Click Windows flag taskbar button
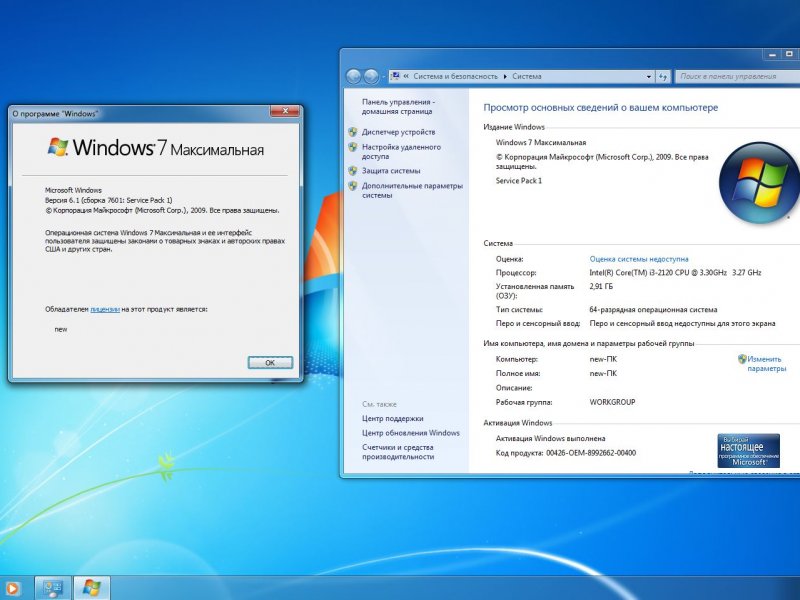Image resolution: width=800 pixels, height=600 pixels. [92, 588]
